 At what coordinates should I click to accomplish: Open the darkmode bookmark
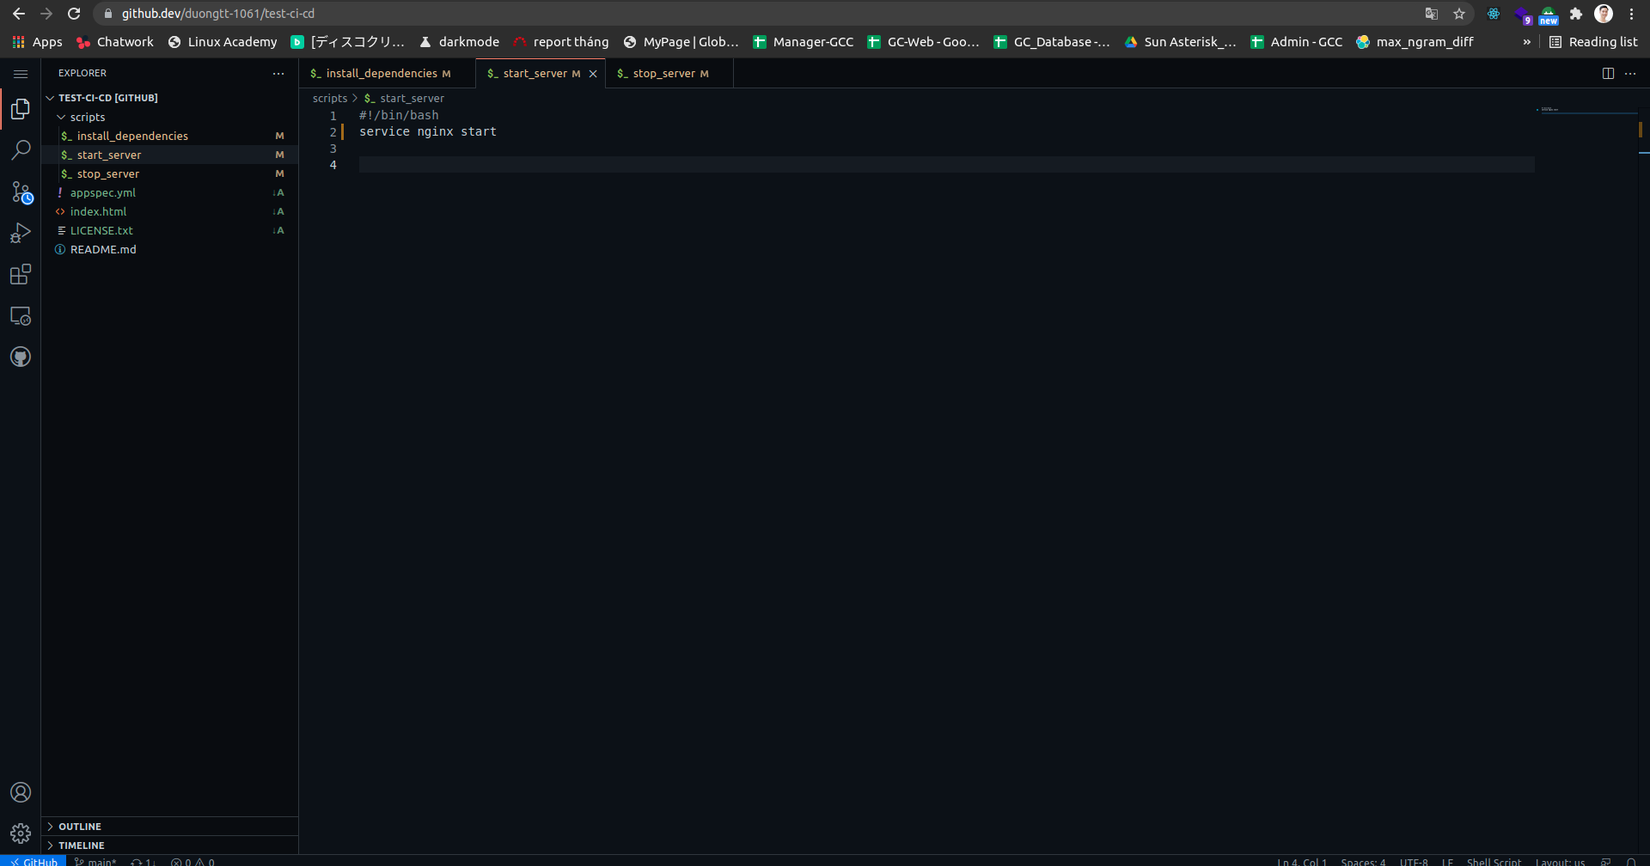click(x=459, y=42)
